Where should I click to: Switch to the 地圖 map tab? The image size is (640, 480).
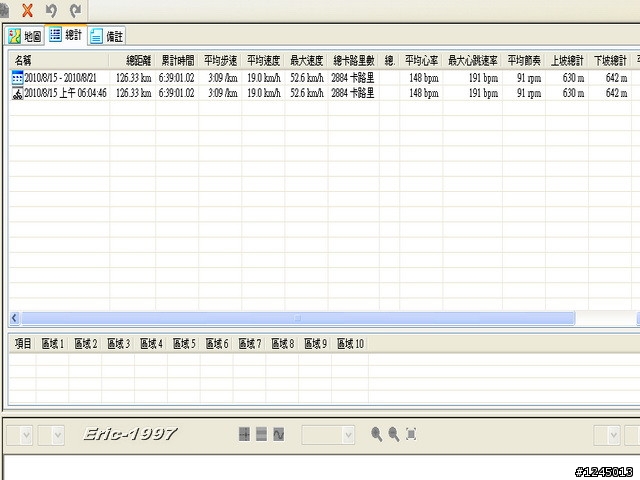(25, 36)
